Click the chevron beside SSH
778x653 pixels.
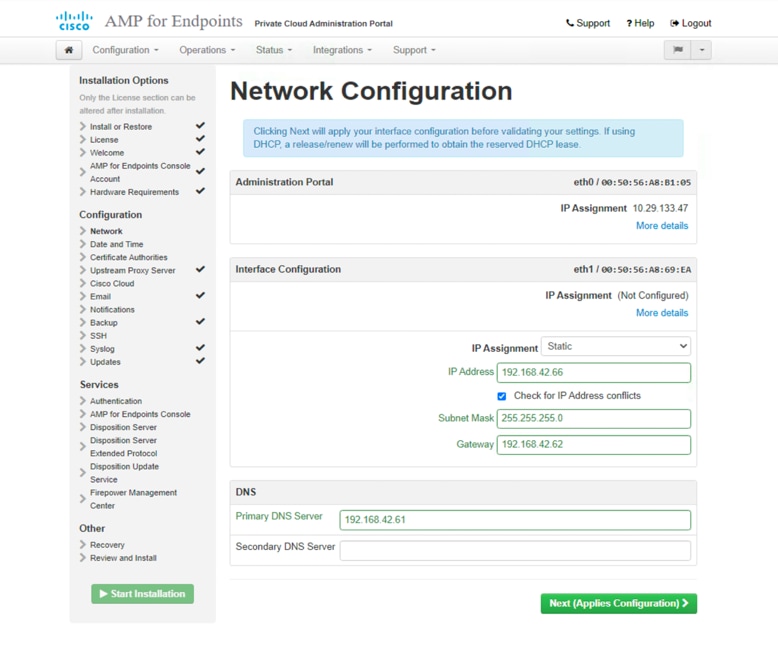click(83, 335)
